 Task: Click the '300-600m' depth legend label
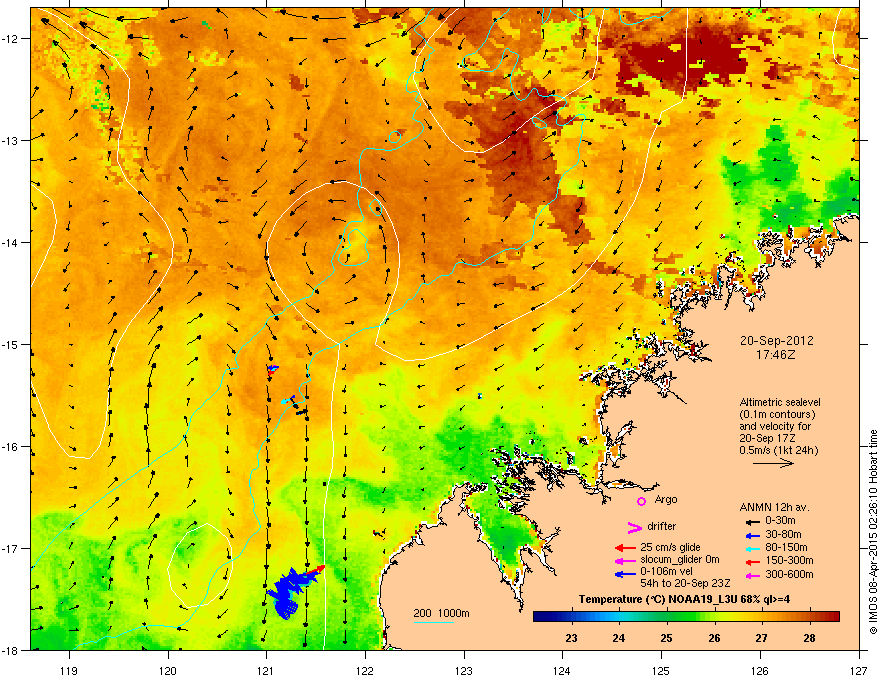789,575
